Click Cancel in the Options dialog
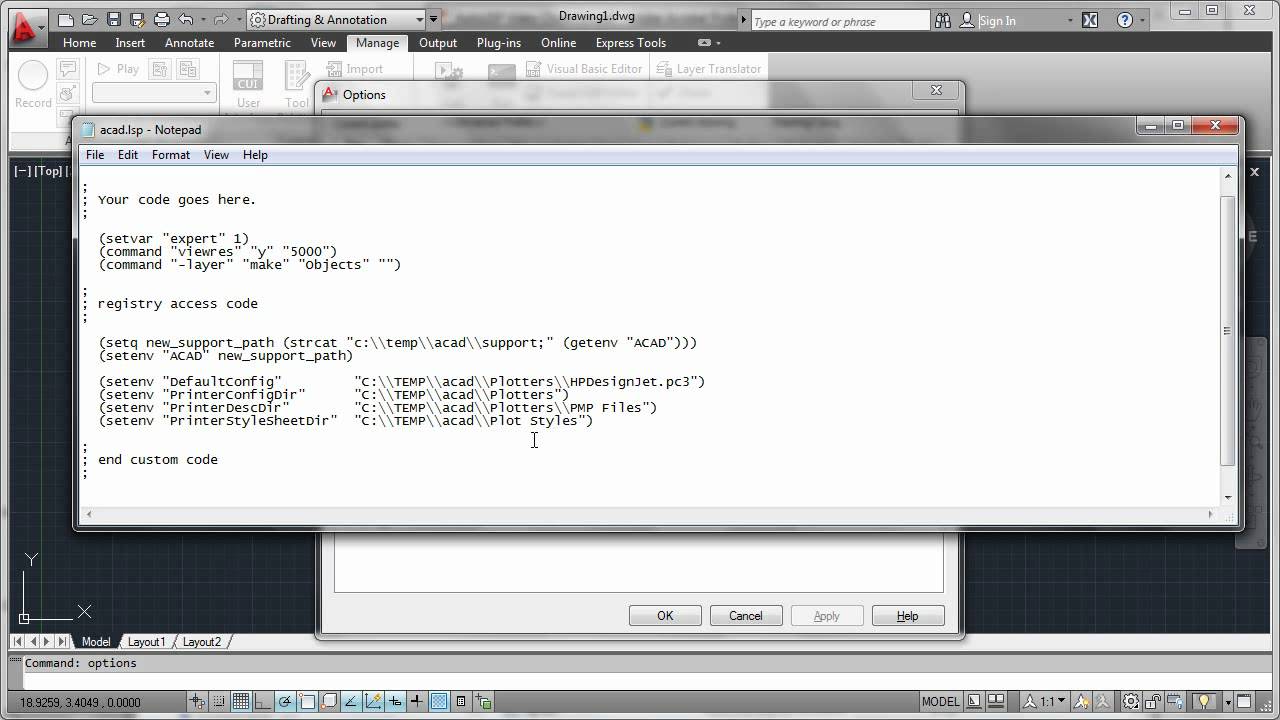Viewport: 1280px width, 720px height. pyautogui.click(x=746, y=616)
